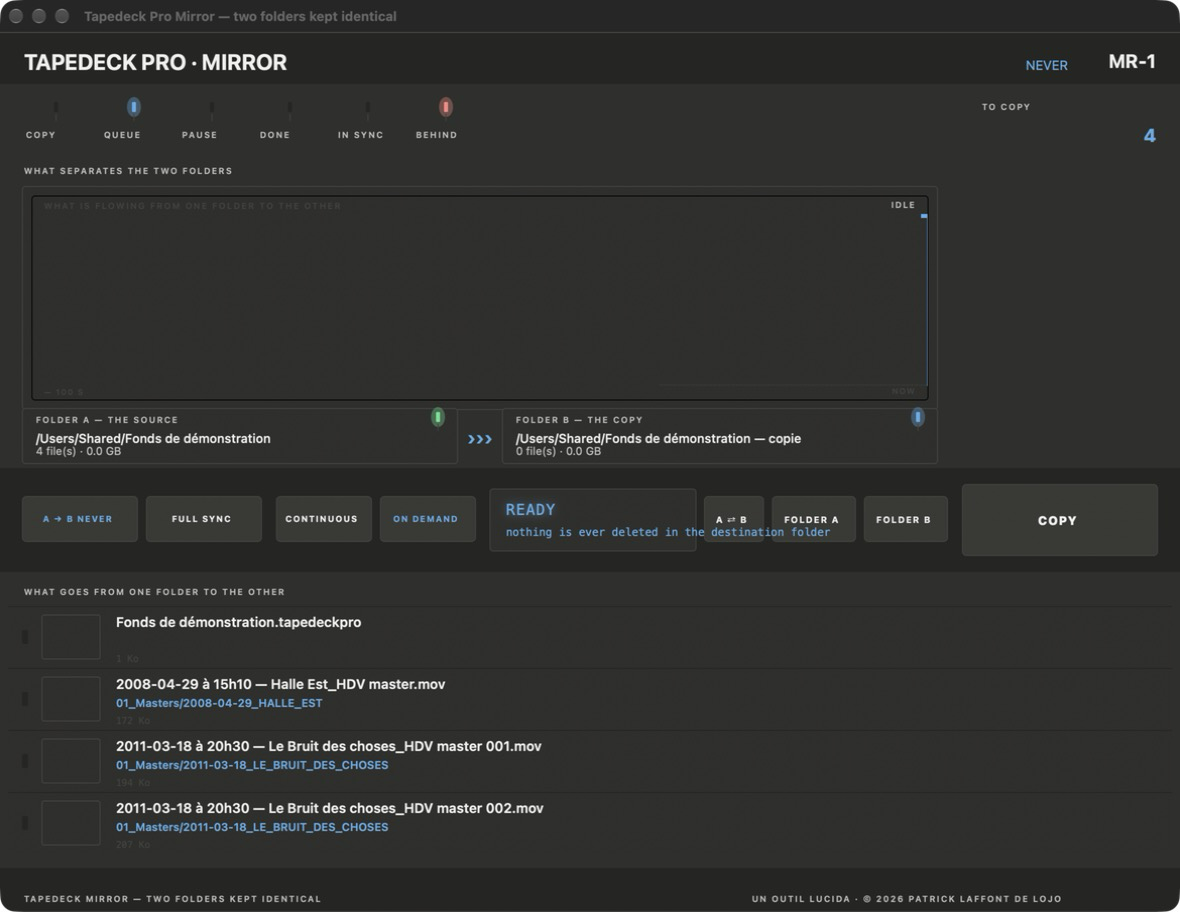The width and height of the screenshot is (1180, 912).
Task: Open the FOLDER B chooser
Action: tap(905, 518)
